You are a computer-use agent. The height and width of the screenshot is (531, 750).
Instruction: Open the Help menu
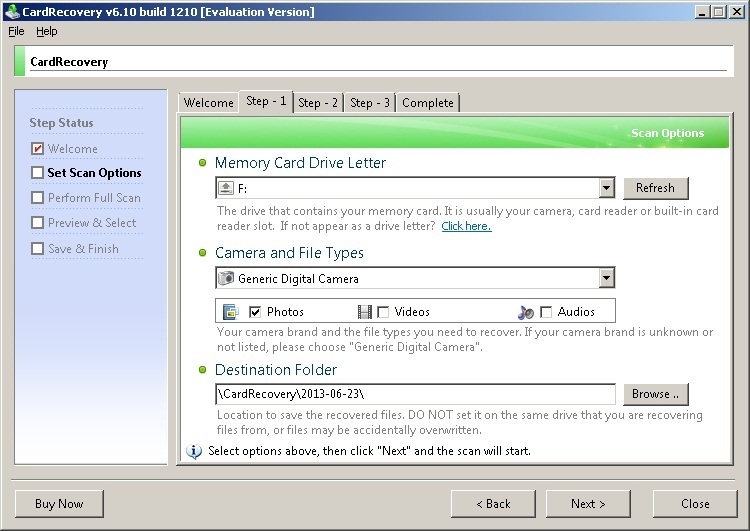[47, 32]
